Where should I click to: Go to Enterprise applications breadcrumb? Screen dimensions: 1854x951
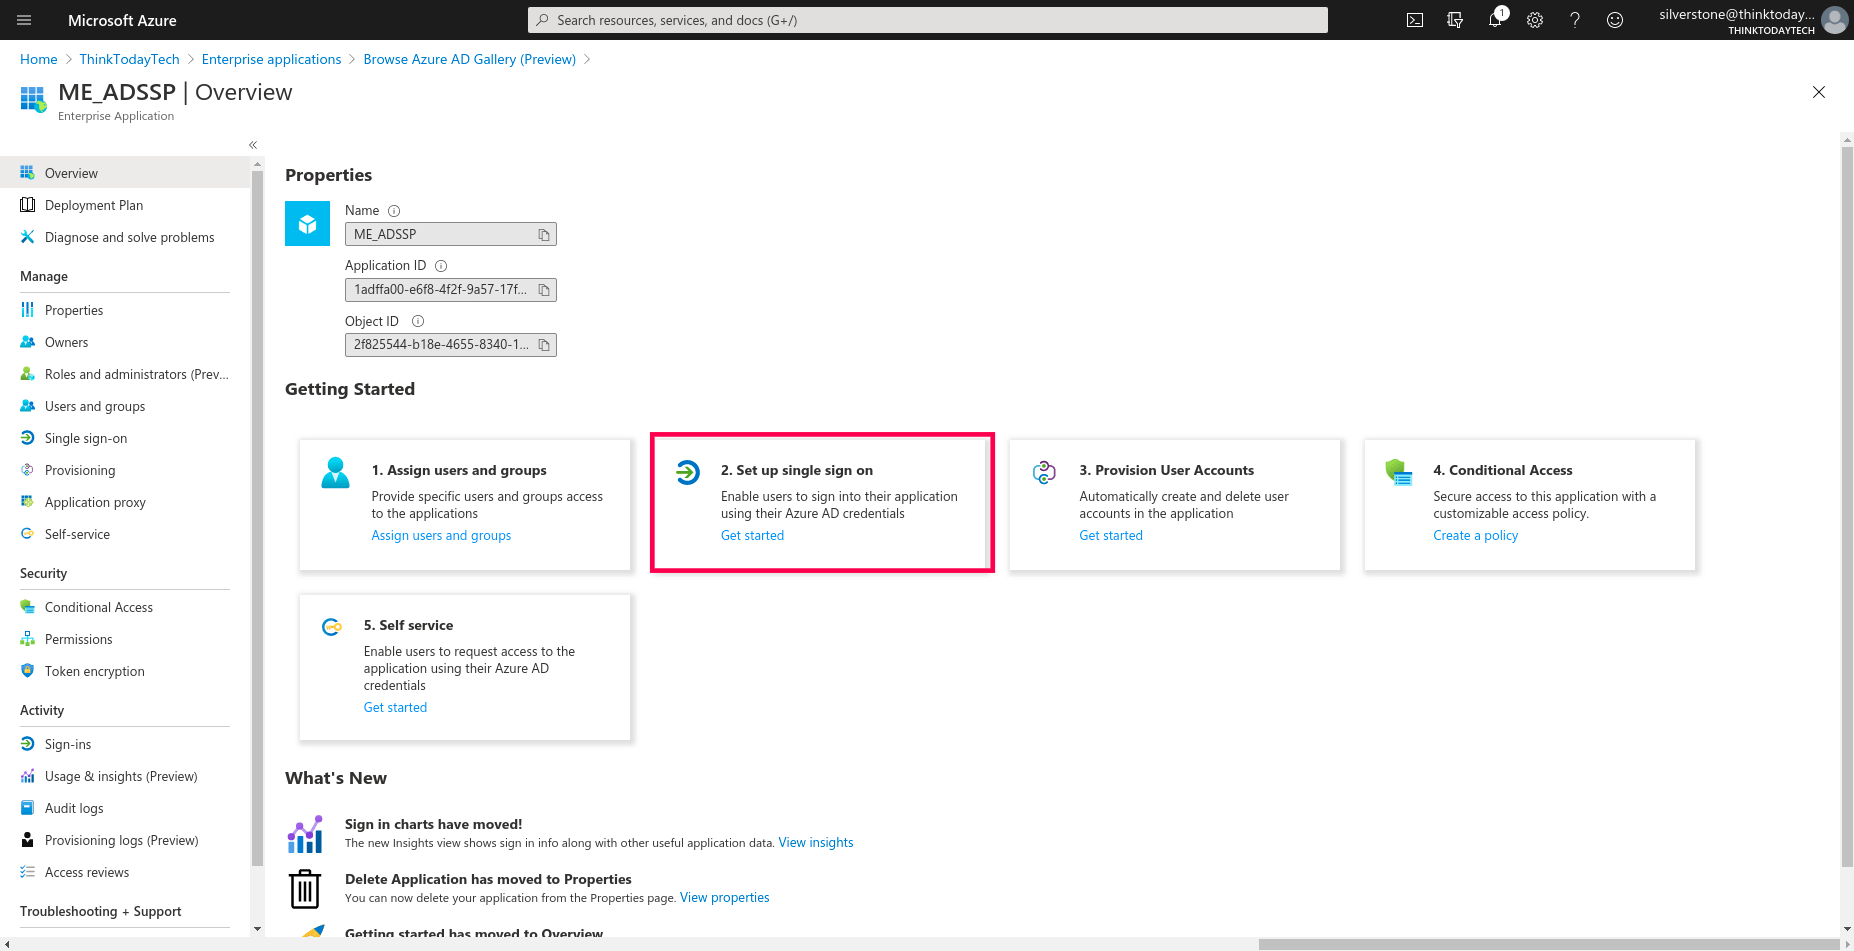pyautogui.click(x=271, y=59)
